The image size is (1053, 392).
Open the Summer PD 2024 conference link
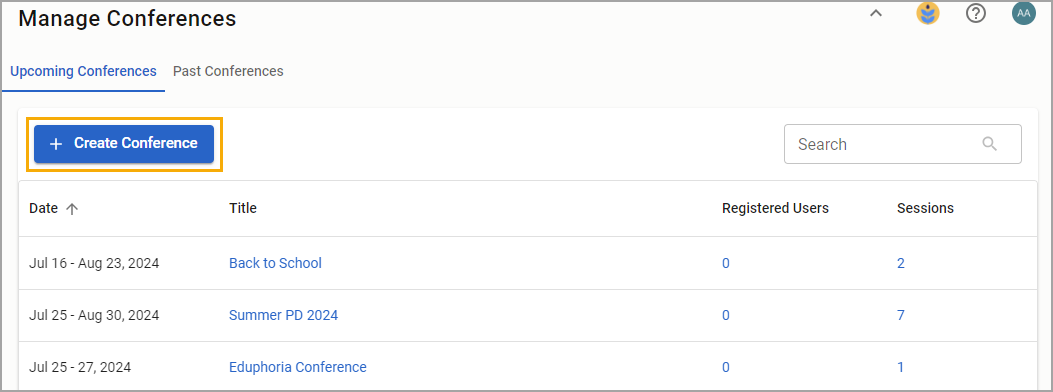tap(283, 315)
